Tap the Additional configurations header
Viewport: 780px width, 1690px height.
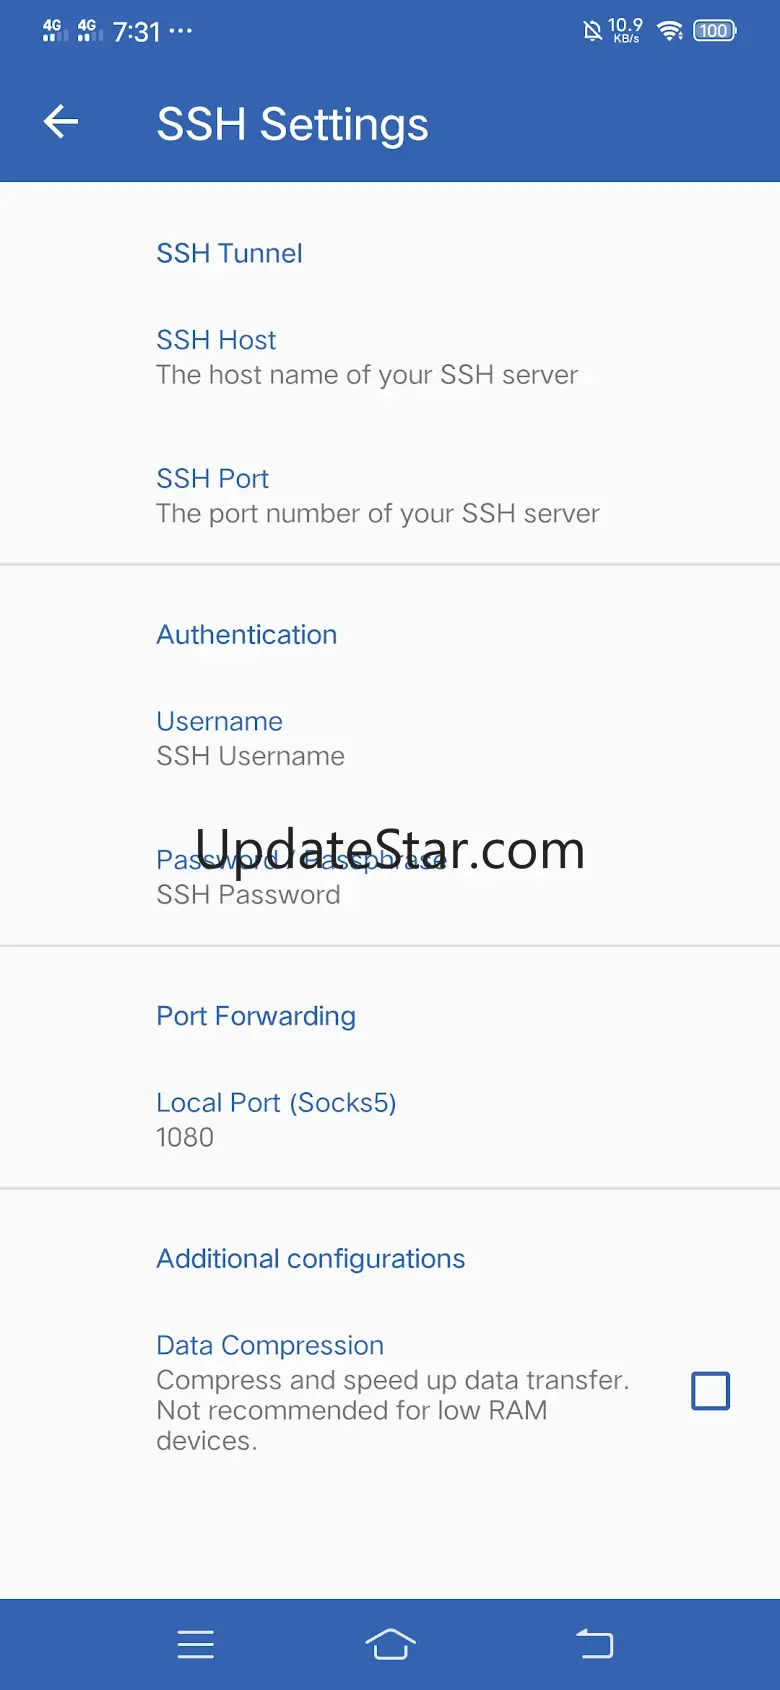point(310,1259)
